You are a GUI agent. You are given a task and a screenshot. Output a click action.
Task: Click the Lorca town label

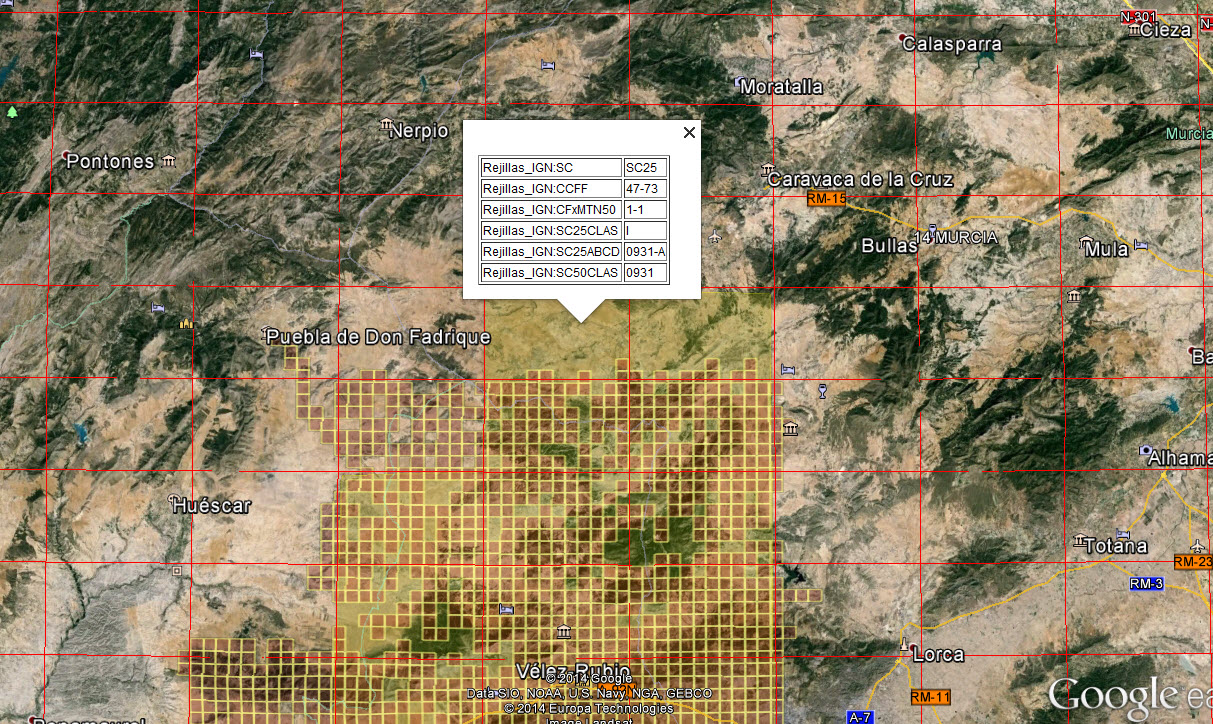[938, 655]
